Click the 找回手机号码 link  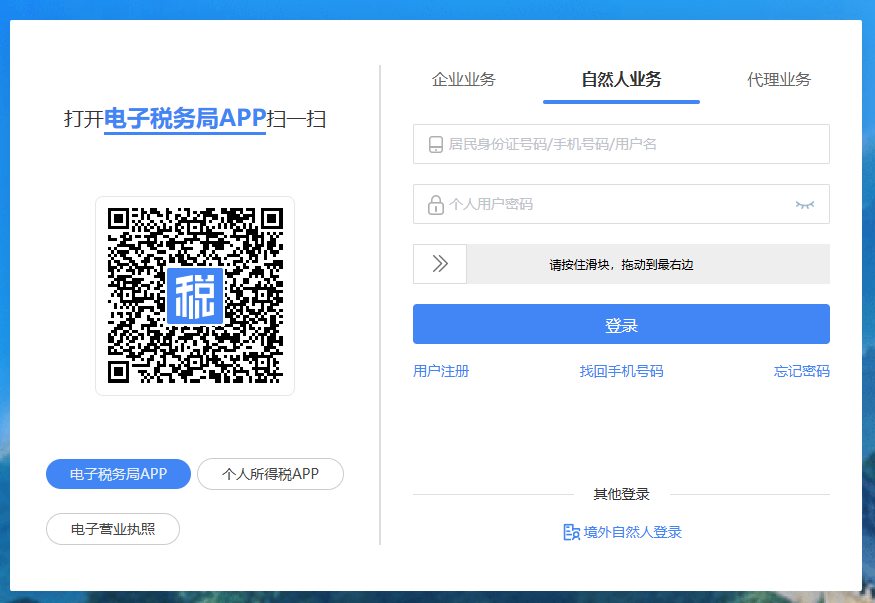(621, 371)
